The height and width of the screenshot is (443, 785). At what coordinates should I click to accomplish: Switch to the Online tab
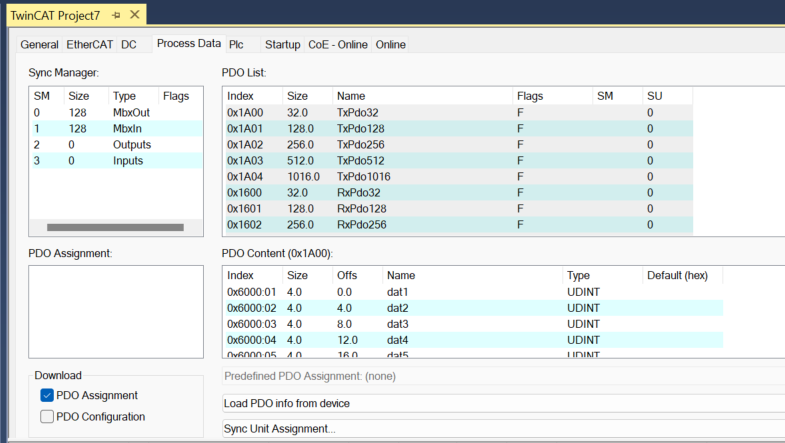[390, 45]
